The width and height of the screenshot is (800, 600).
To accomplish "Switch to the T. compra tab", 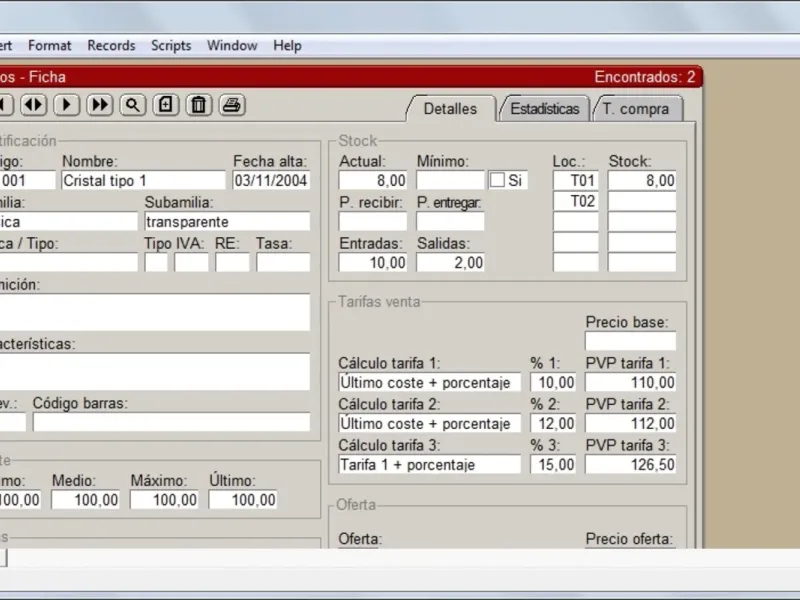I will coord(638,109).
